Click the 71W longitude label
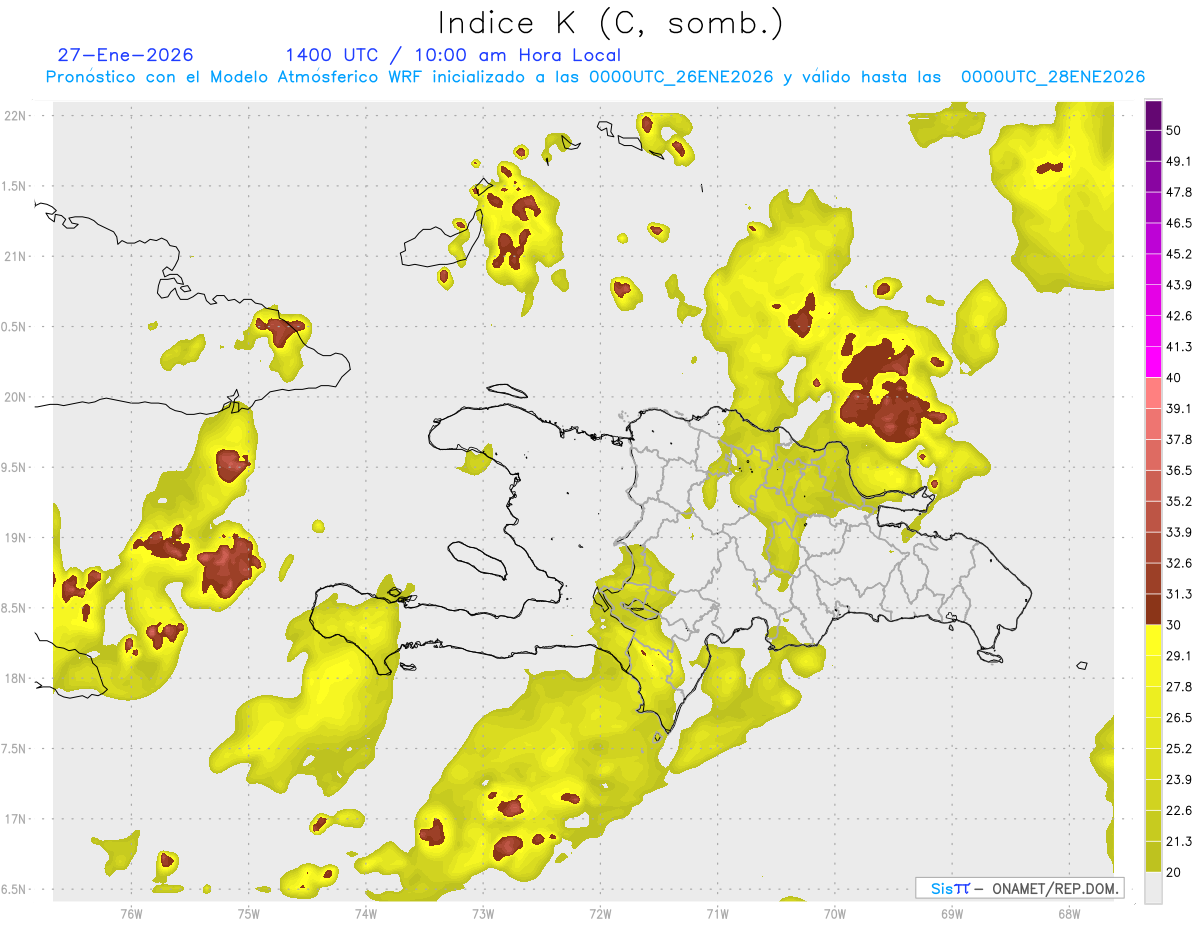The image size is (1200, 927). point(717,914)
